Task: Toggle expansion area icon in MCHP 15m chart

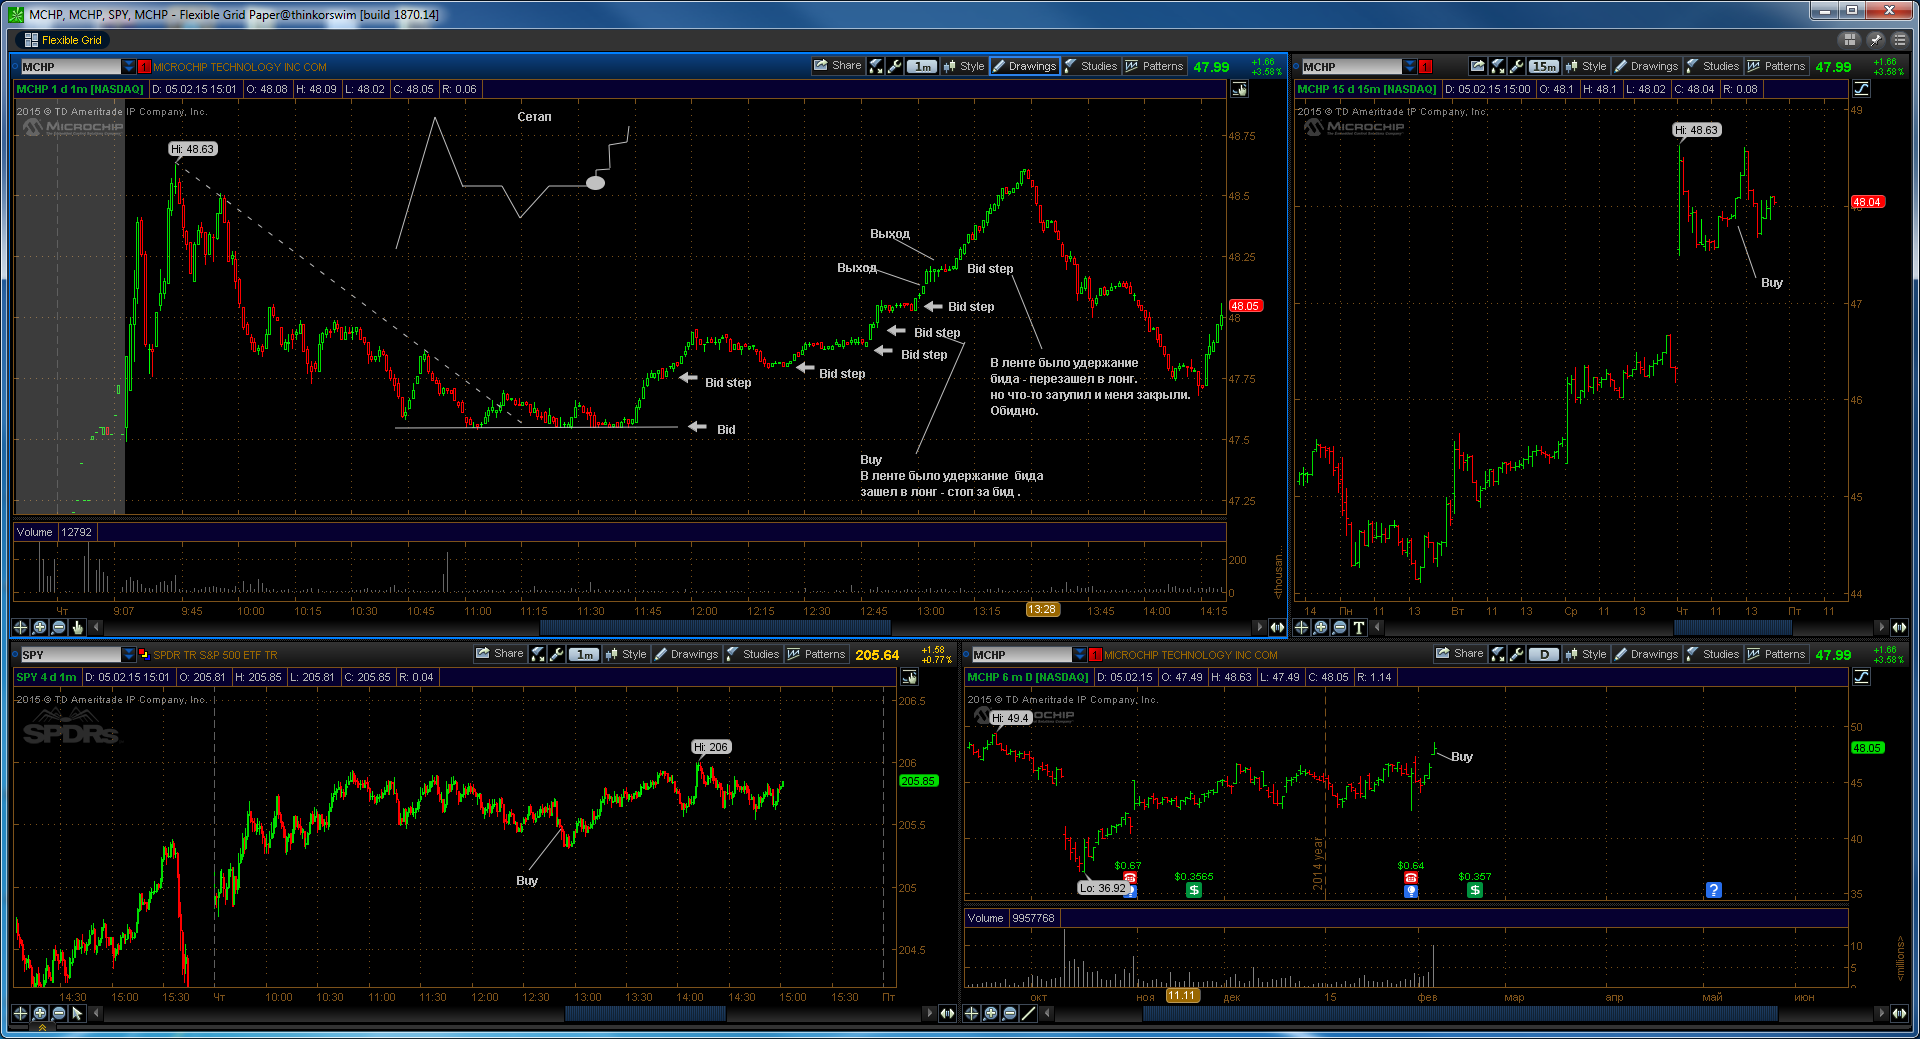Action: coord(1899,627)
